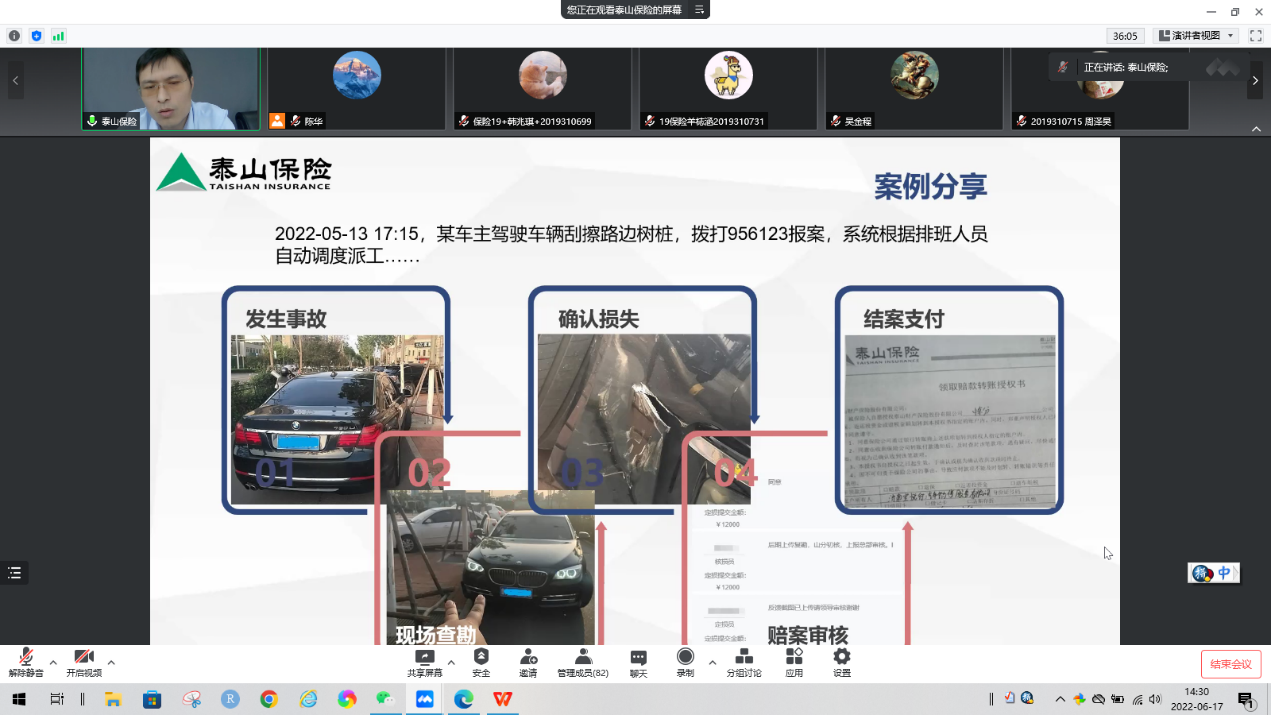This screenshot has height=715, width=1271.
Task: Open meeting 设置 settings gear
Action: [842, 662]
